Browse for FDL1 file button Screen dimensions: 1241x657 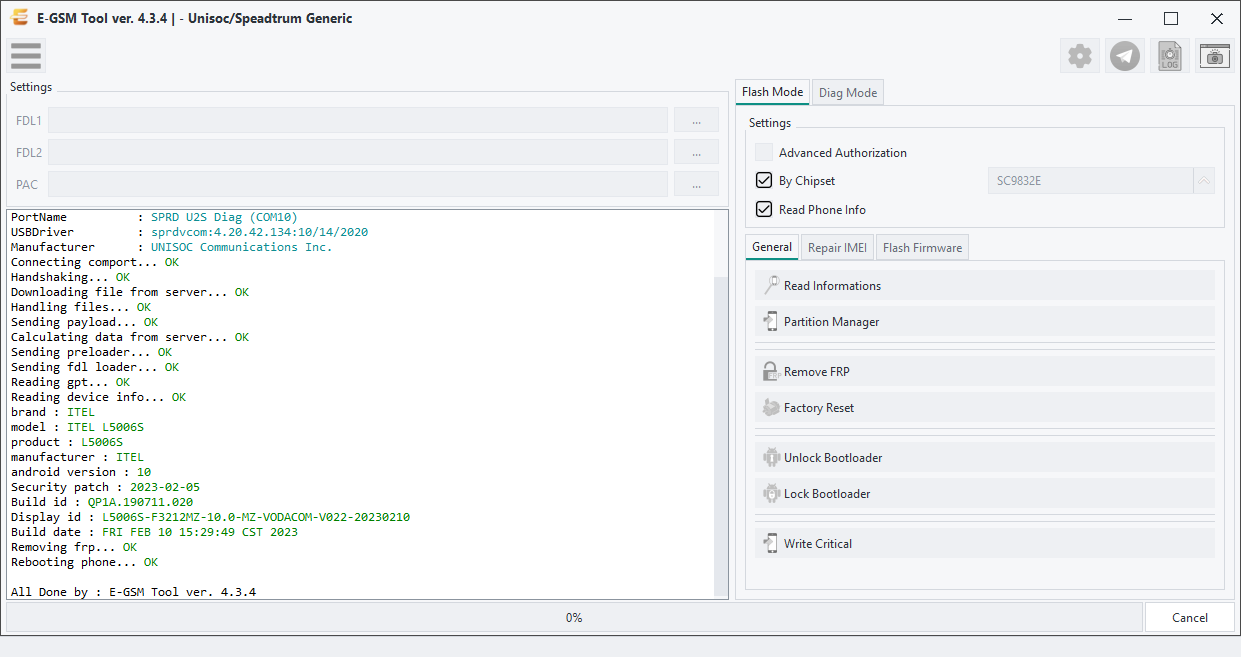click(696, 120)
